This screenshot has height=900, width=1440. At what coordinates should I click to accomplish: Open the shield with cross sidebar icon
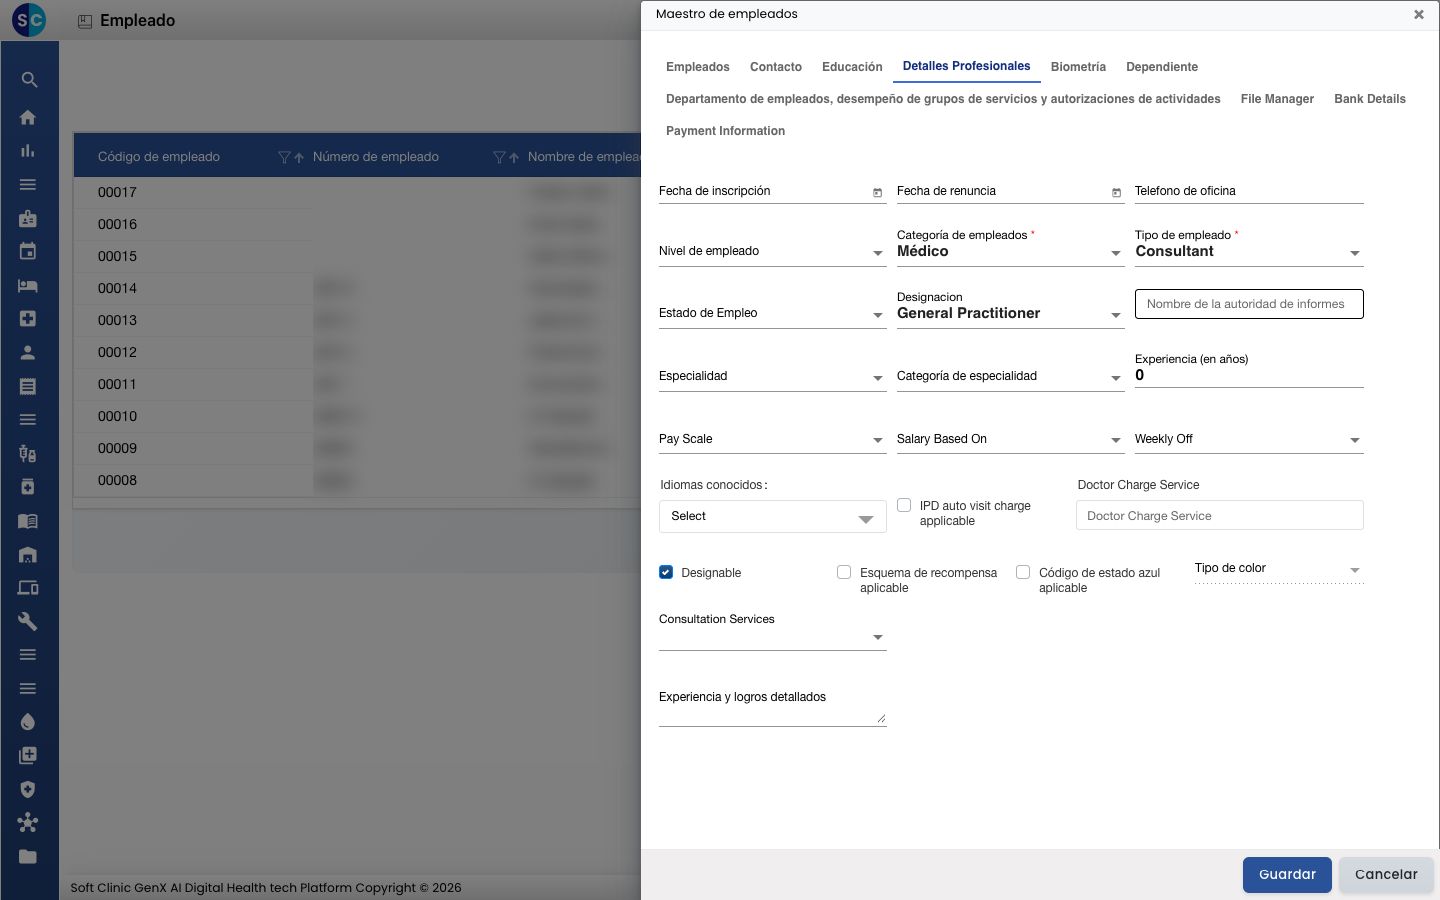click(x=28, y=789)
